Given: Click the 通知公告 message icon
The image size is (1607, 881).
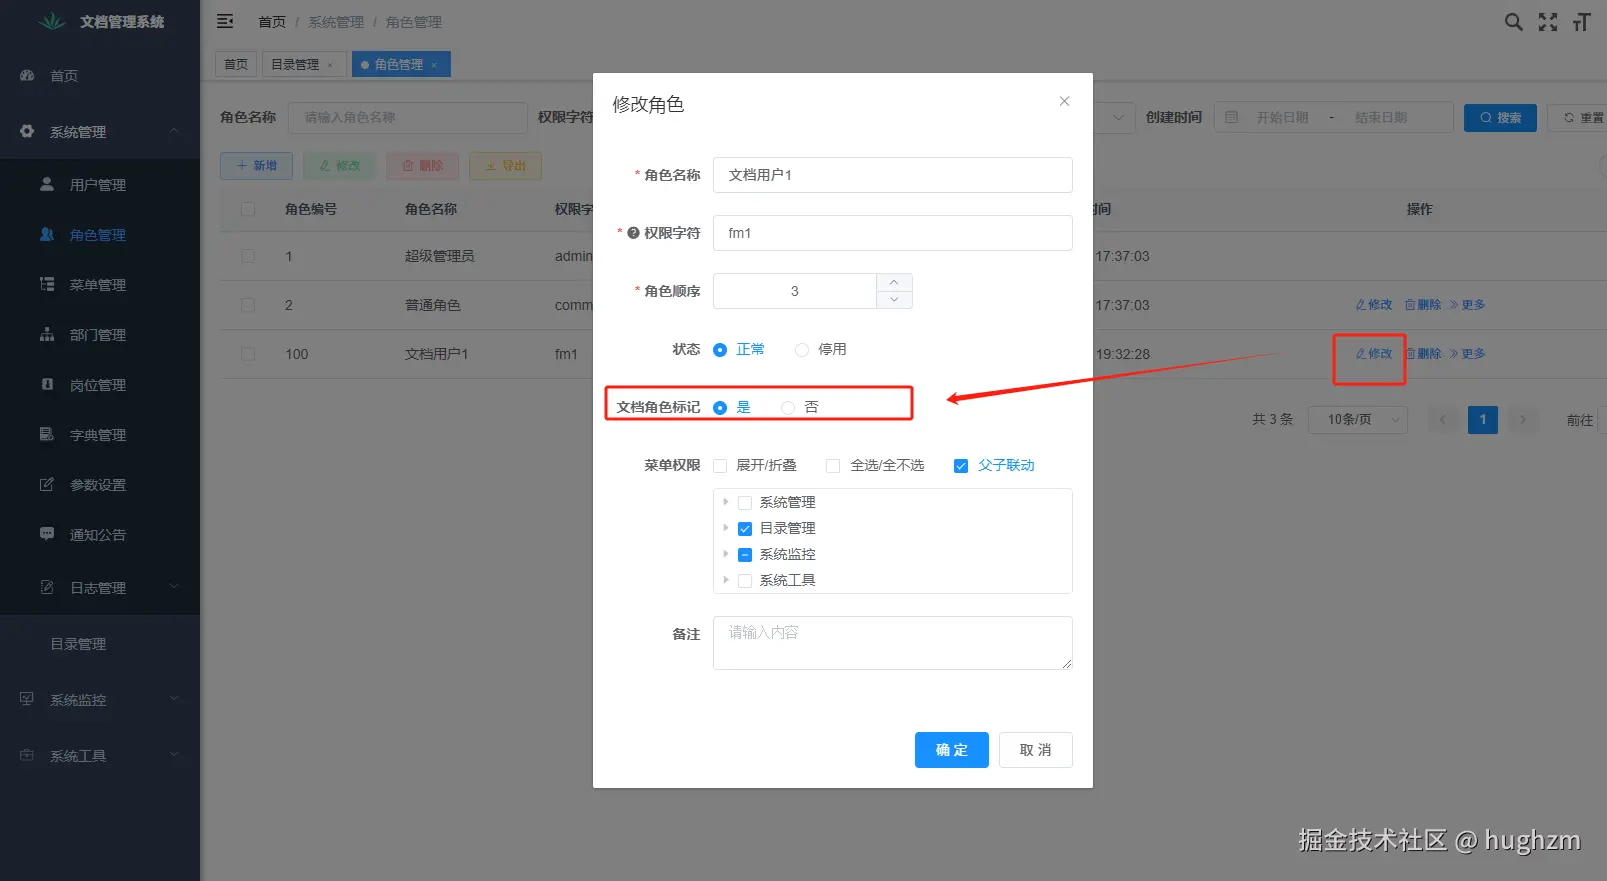Looking at the screenshot, I should pyautogui.click(x=47, y=534).
